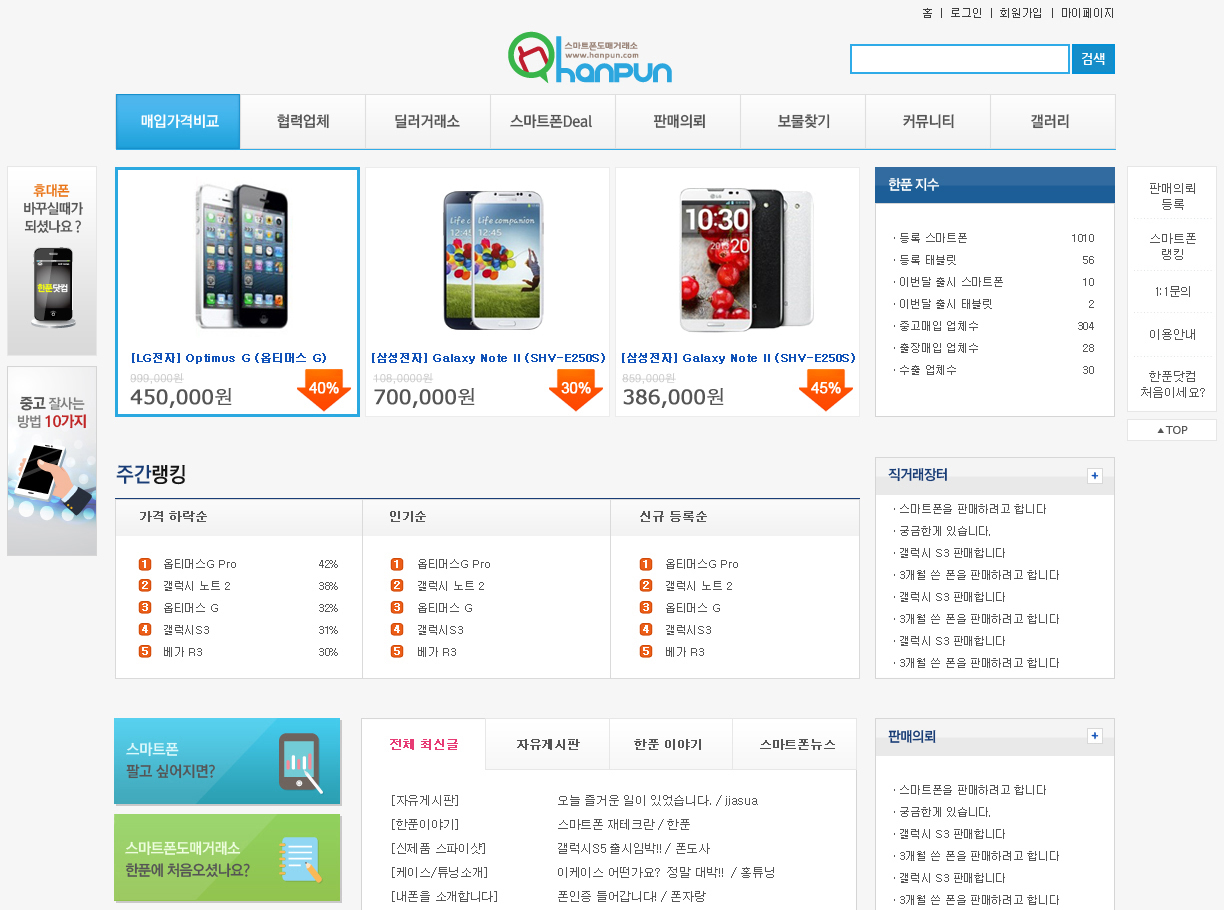Open the 로그인 link

pyautogui.click(x=966, y=13)
